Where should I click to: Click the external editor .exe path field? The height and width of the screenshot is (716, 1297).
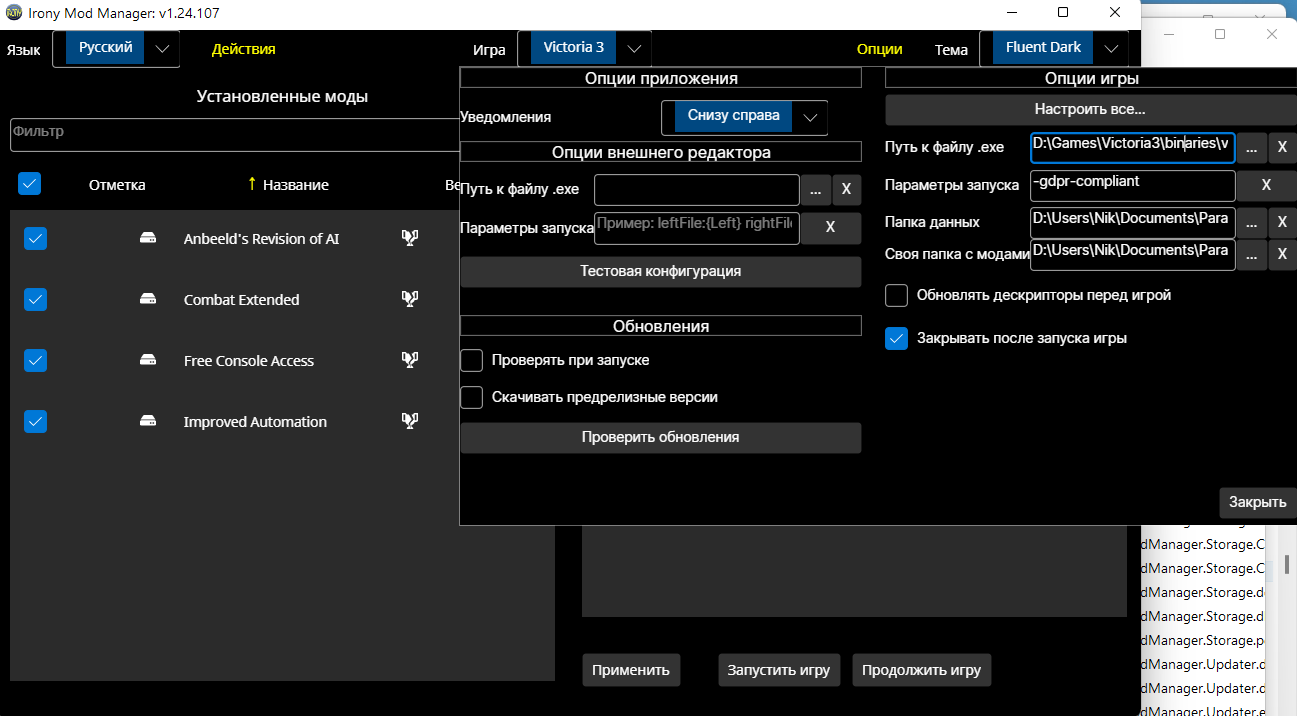click(697, 190)
